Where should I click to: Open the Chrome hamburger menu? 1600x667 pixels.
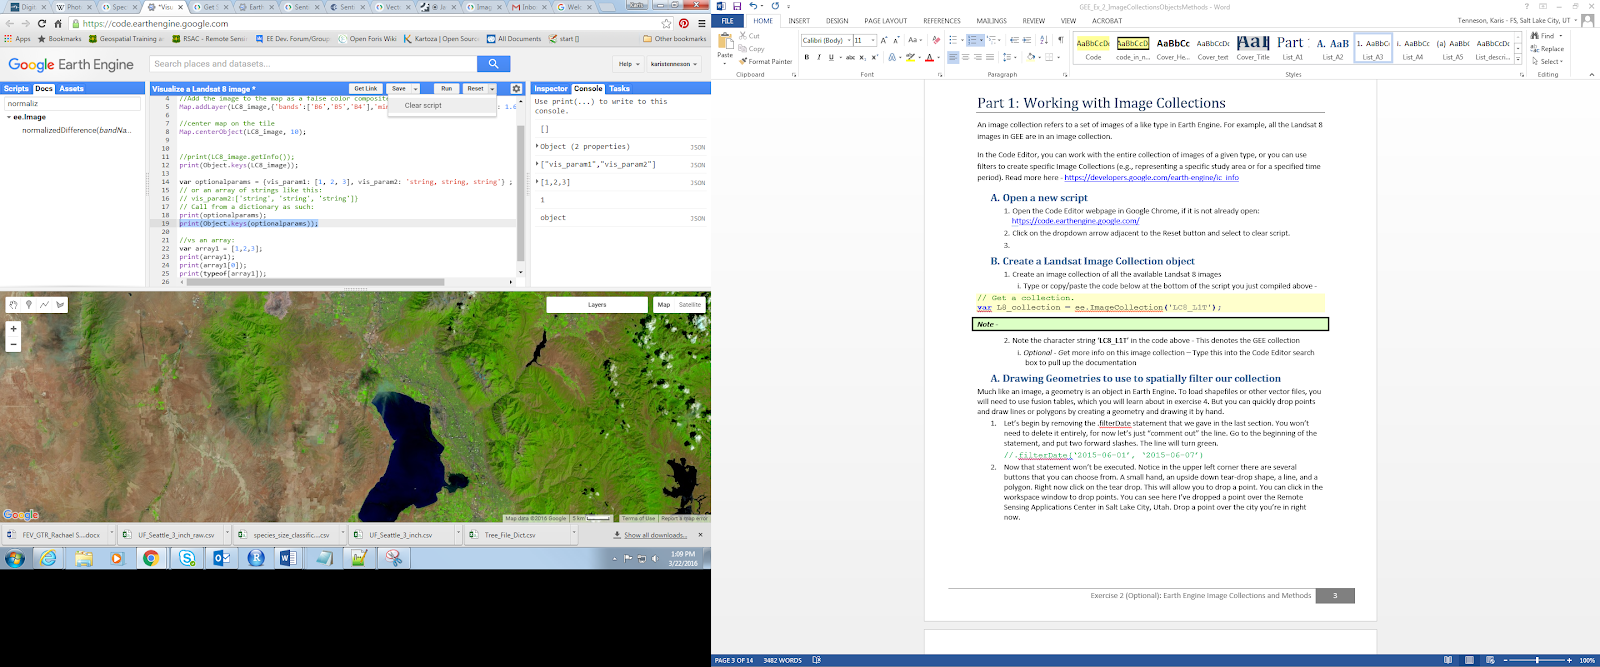click(702, 23)
